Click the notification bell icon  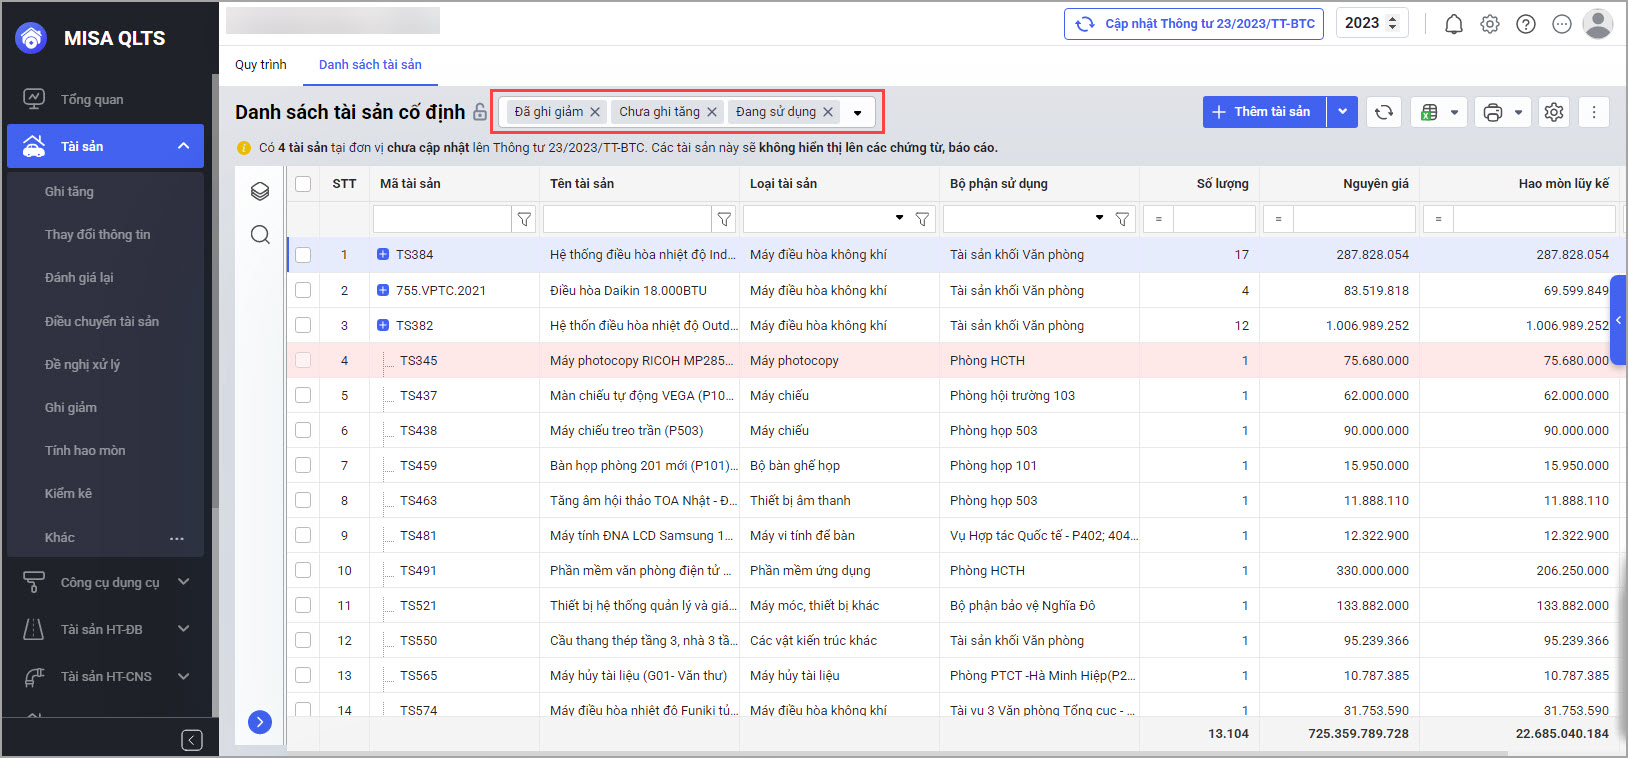tap(1453, 24)
